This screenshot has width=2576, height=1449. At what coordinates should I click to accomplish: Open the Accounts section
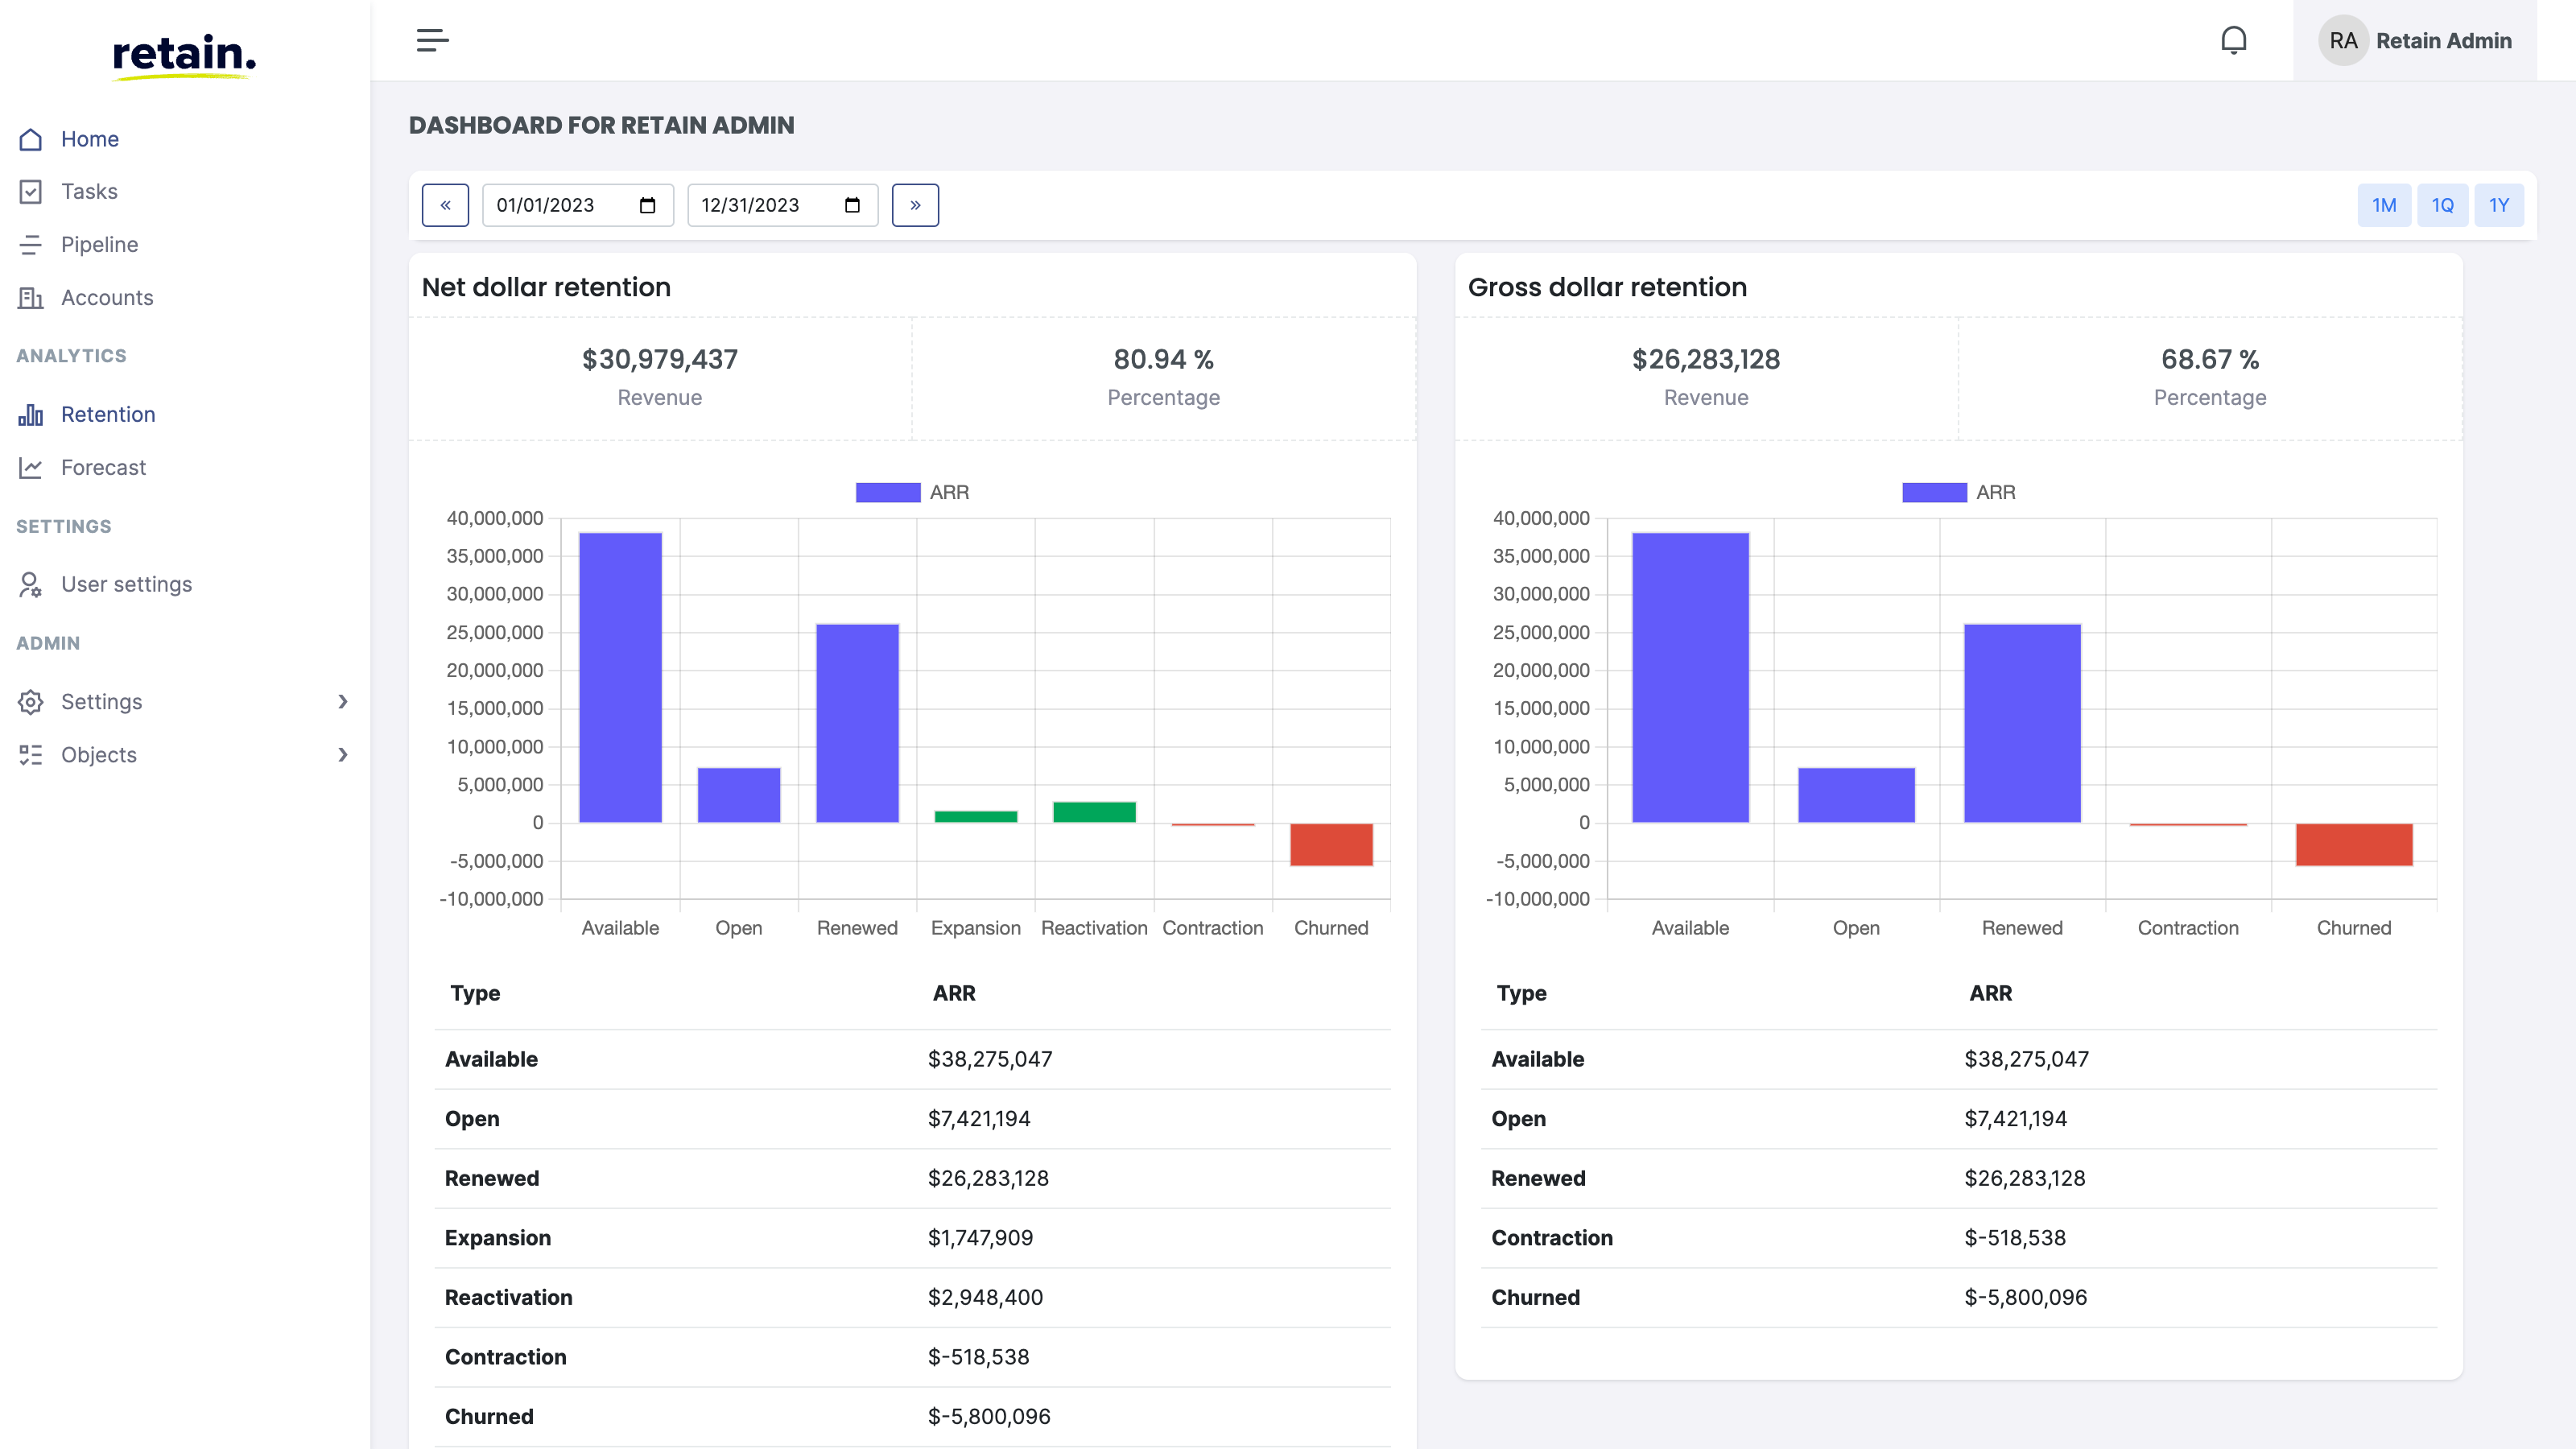107,297
